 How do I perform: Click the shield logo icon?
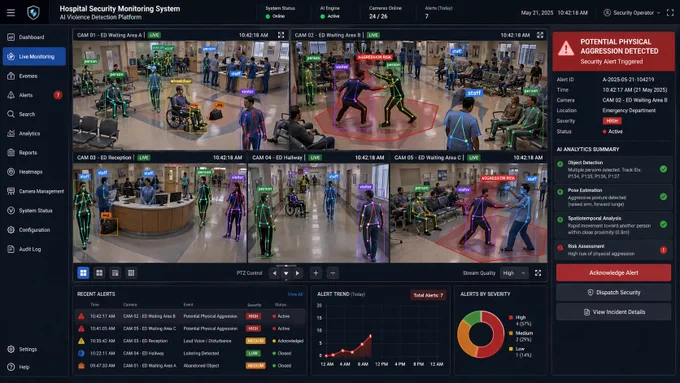click(x=33, y=13)
